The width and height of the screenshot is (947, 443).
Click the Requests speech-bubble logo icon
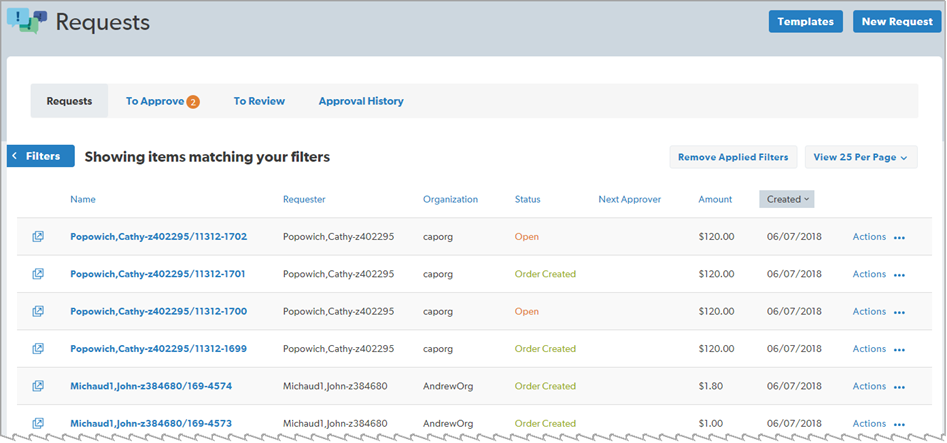tap(27, 21)
